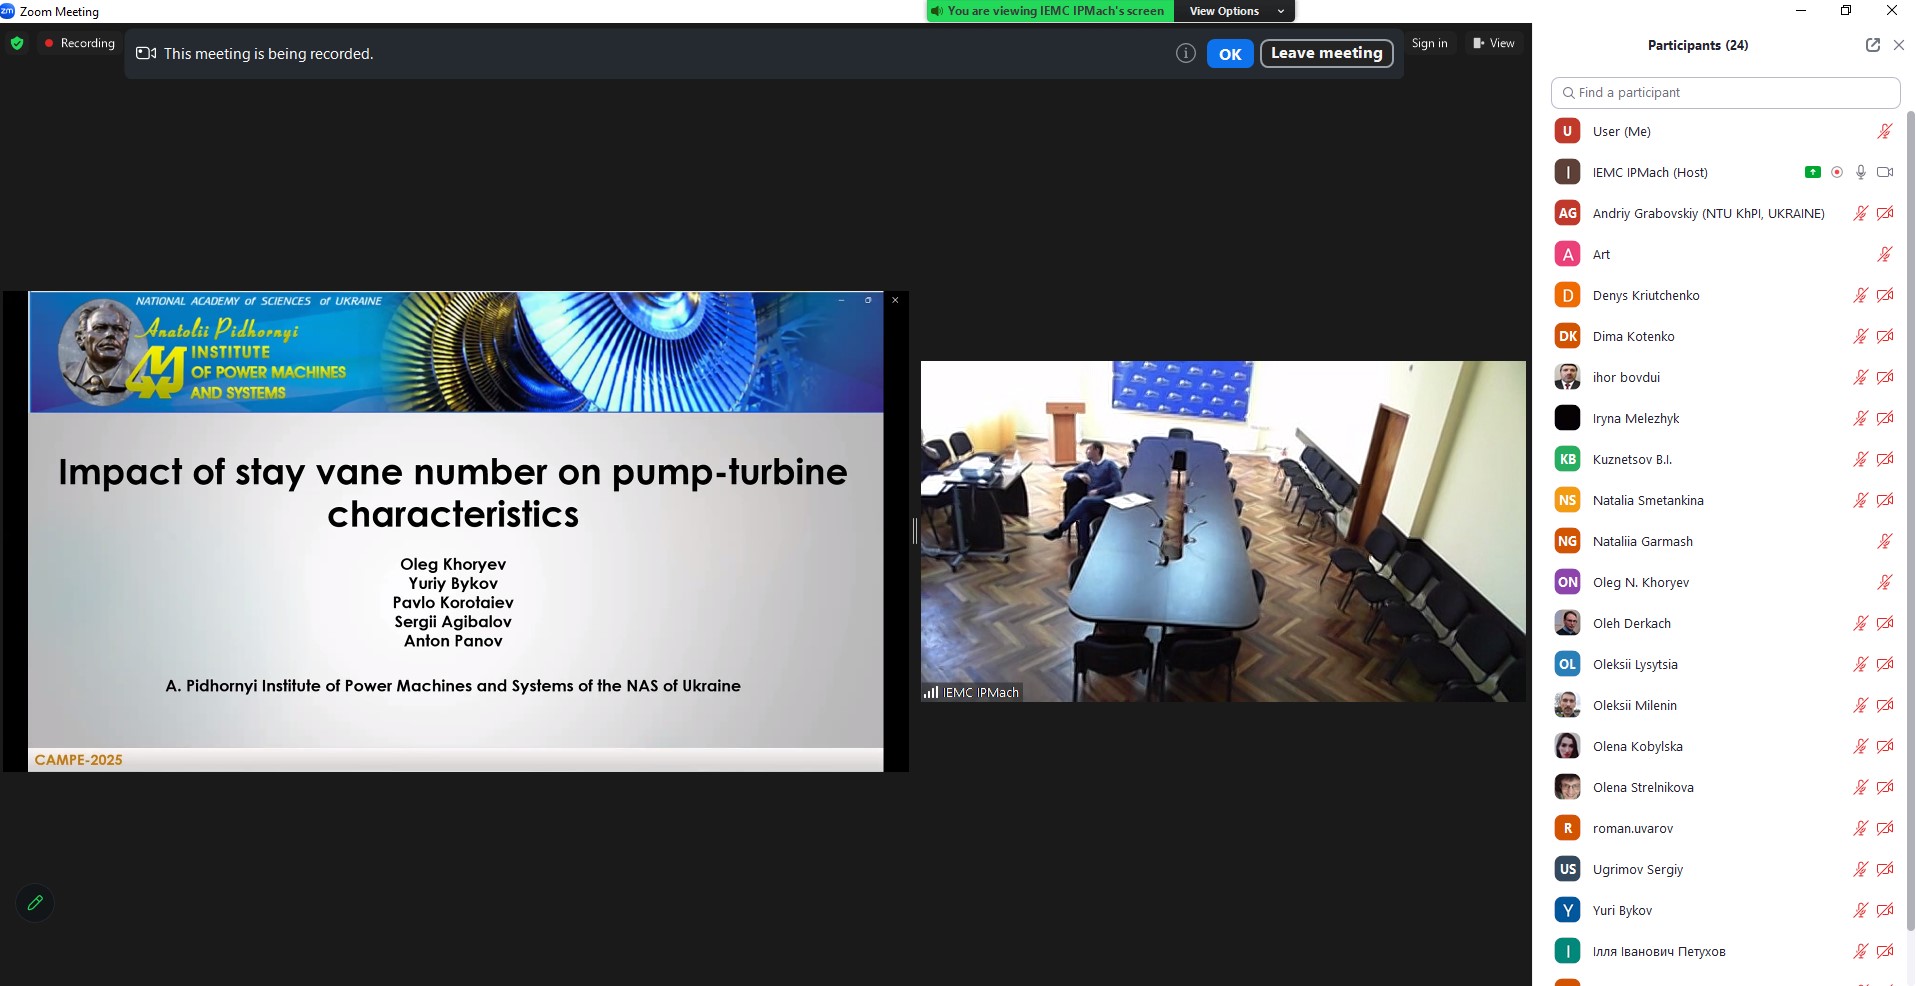Click the meeting info icon beside OK

pyautogui.click(x=1185, y=54)
